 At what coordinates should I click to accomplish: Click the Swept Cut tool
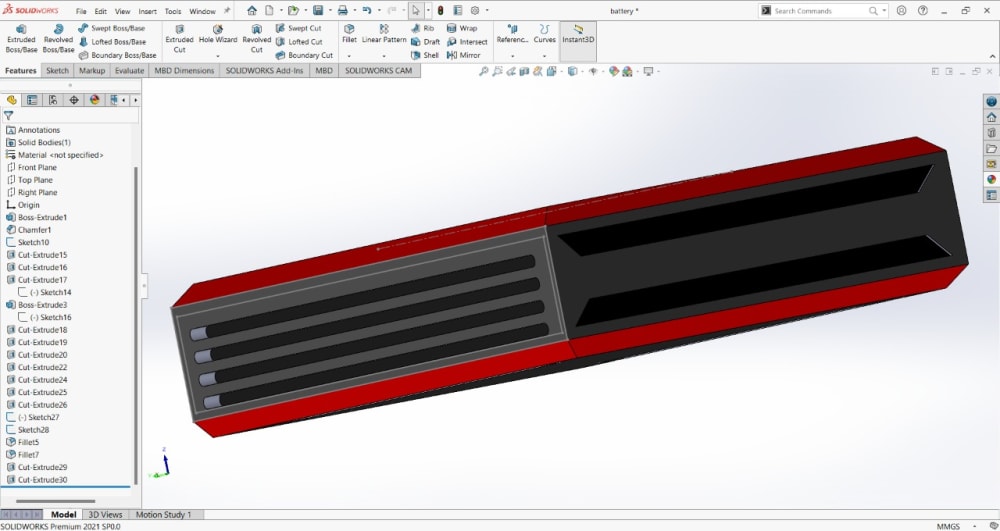298,28
